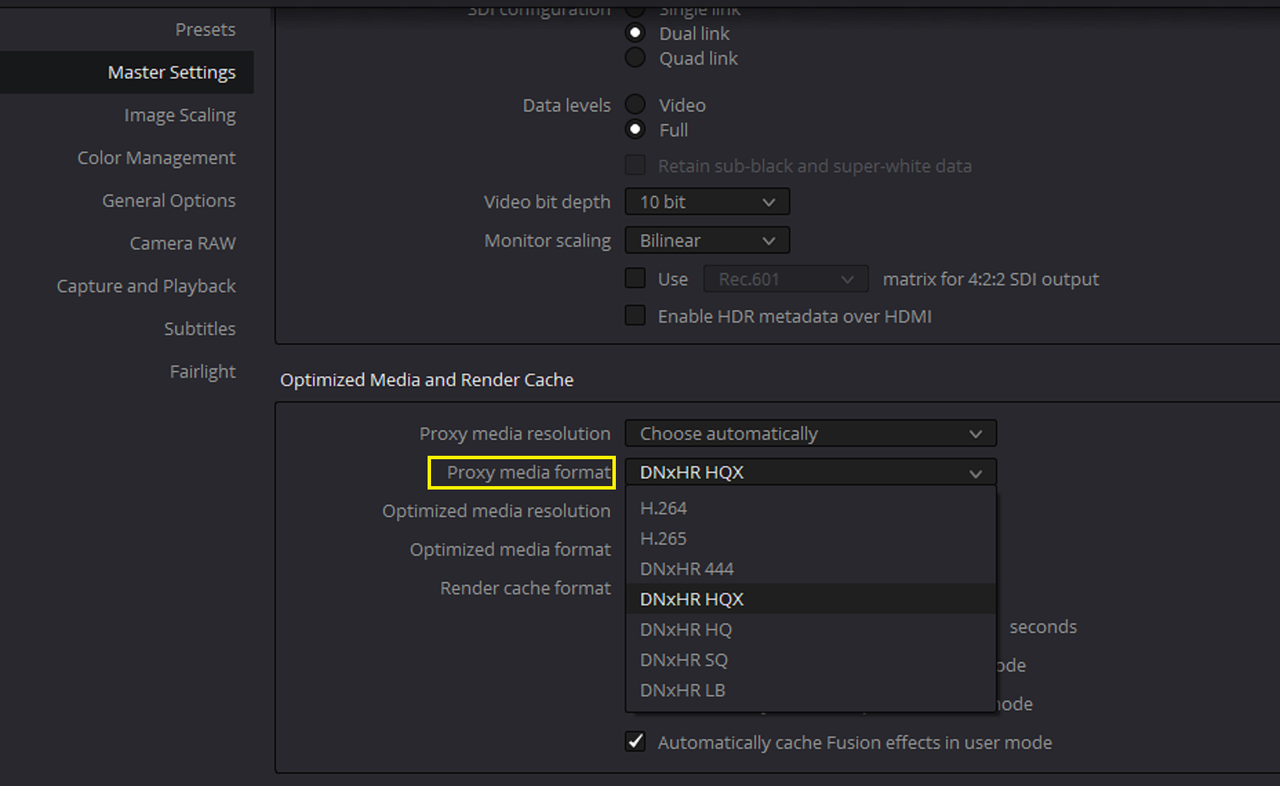Open Fairlight settings section
The image size is (1280, 786).
click(x=203, y=371)
